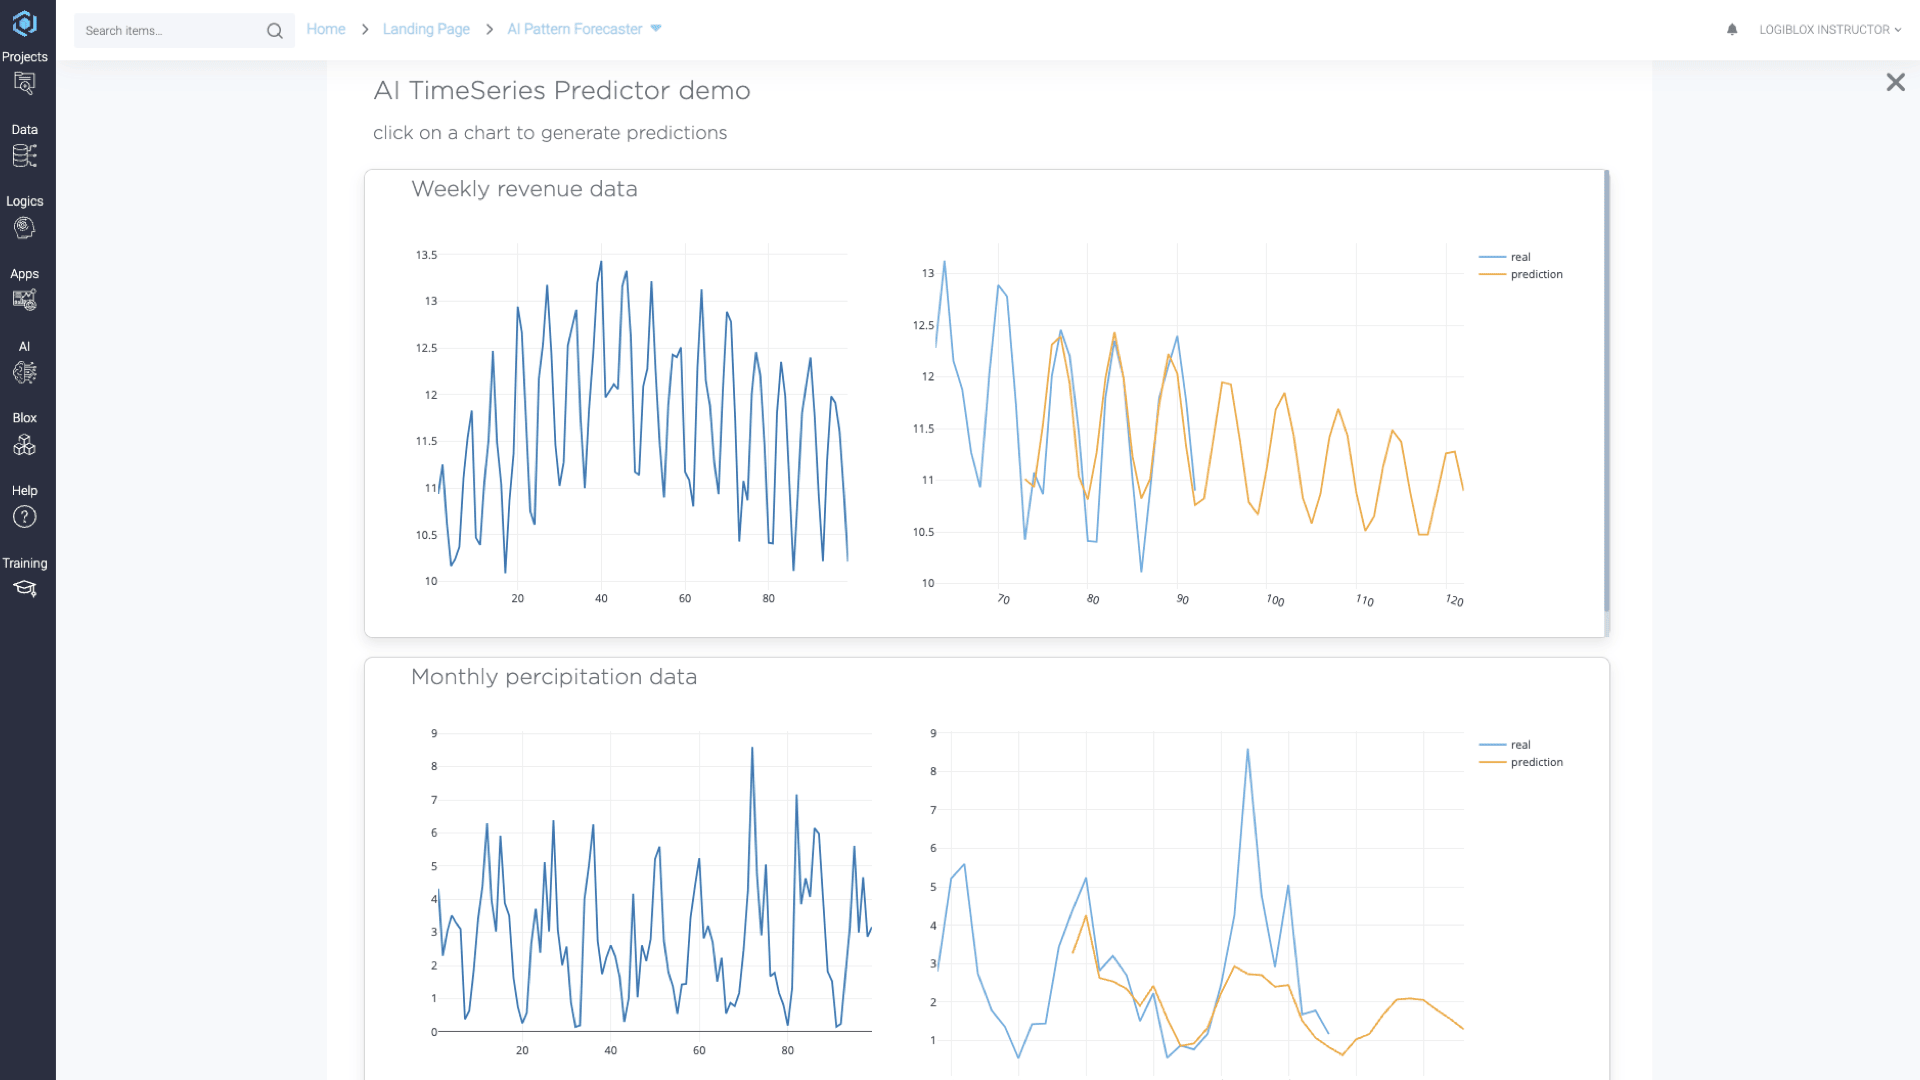
Task: Toggle 'prediction' series in precipitation chart legend
Action: [1534, 762]
